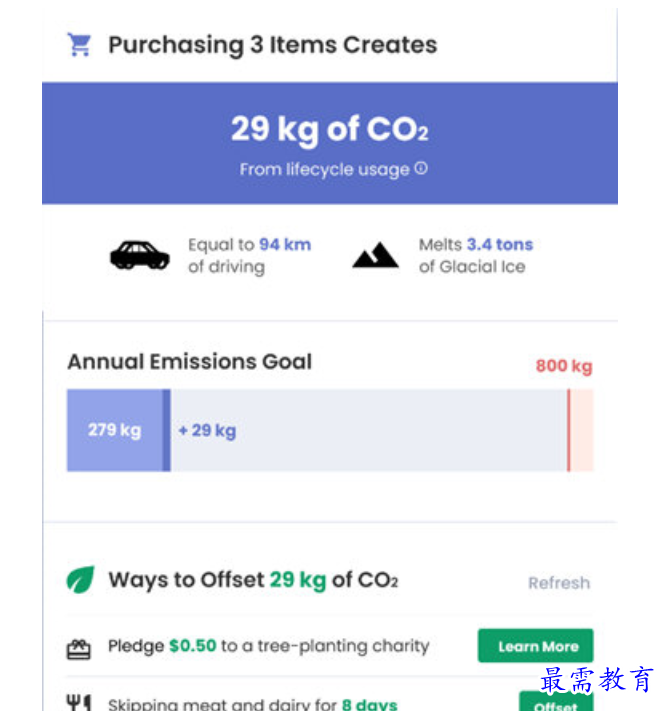The image size is (662, 711).
Task: Click the car driving icon
Action: coord(140,255)
